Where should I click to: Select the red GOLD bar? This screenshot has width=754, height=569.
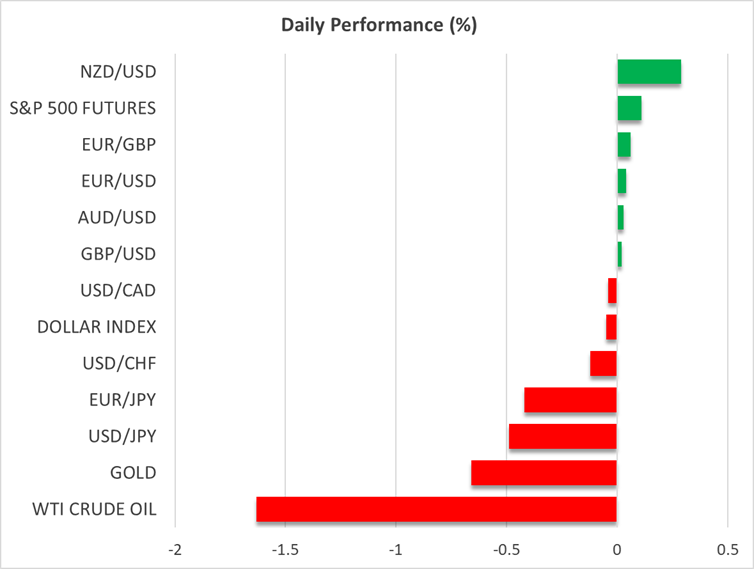pos(543,473)
